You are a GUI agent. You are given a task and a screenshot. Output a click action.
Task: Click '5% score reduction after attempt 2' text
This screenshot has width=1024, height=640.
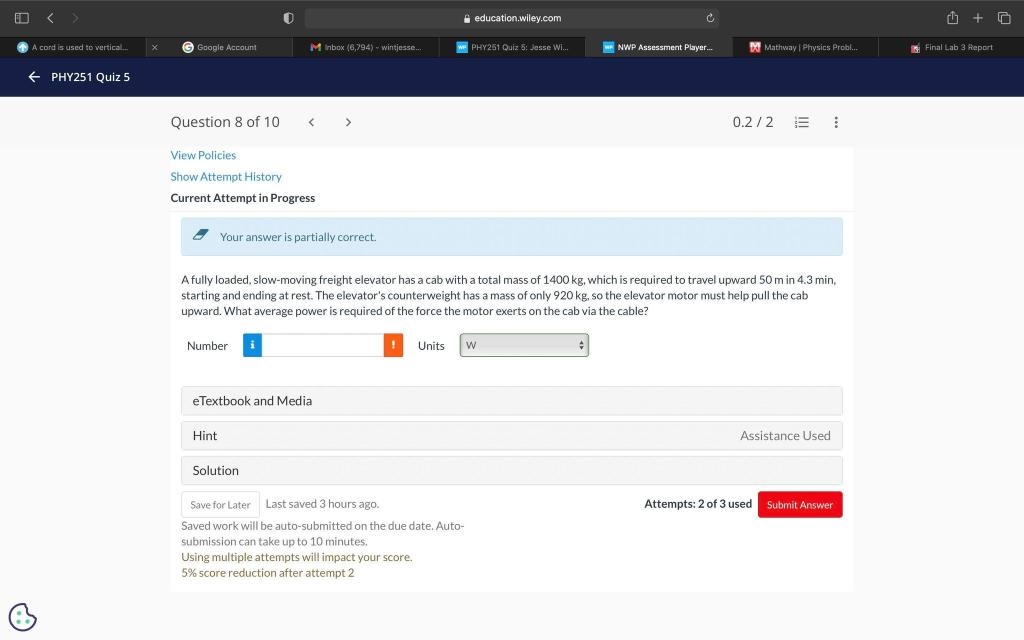[x=268, y=573]
